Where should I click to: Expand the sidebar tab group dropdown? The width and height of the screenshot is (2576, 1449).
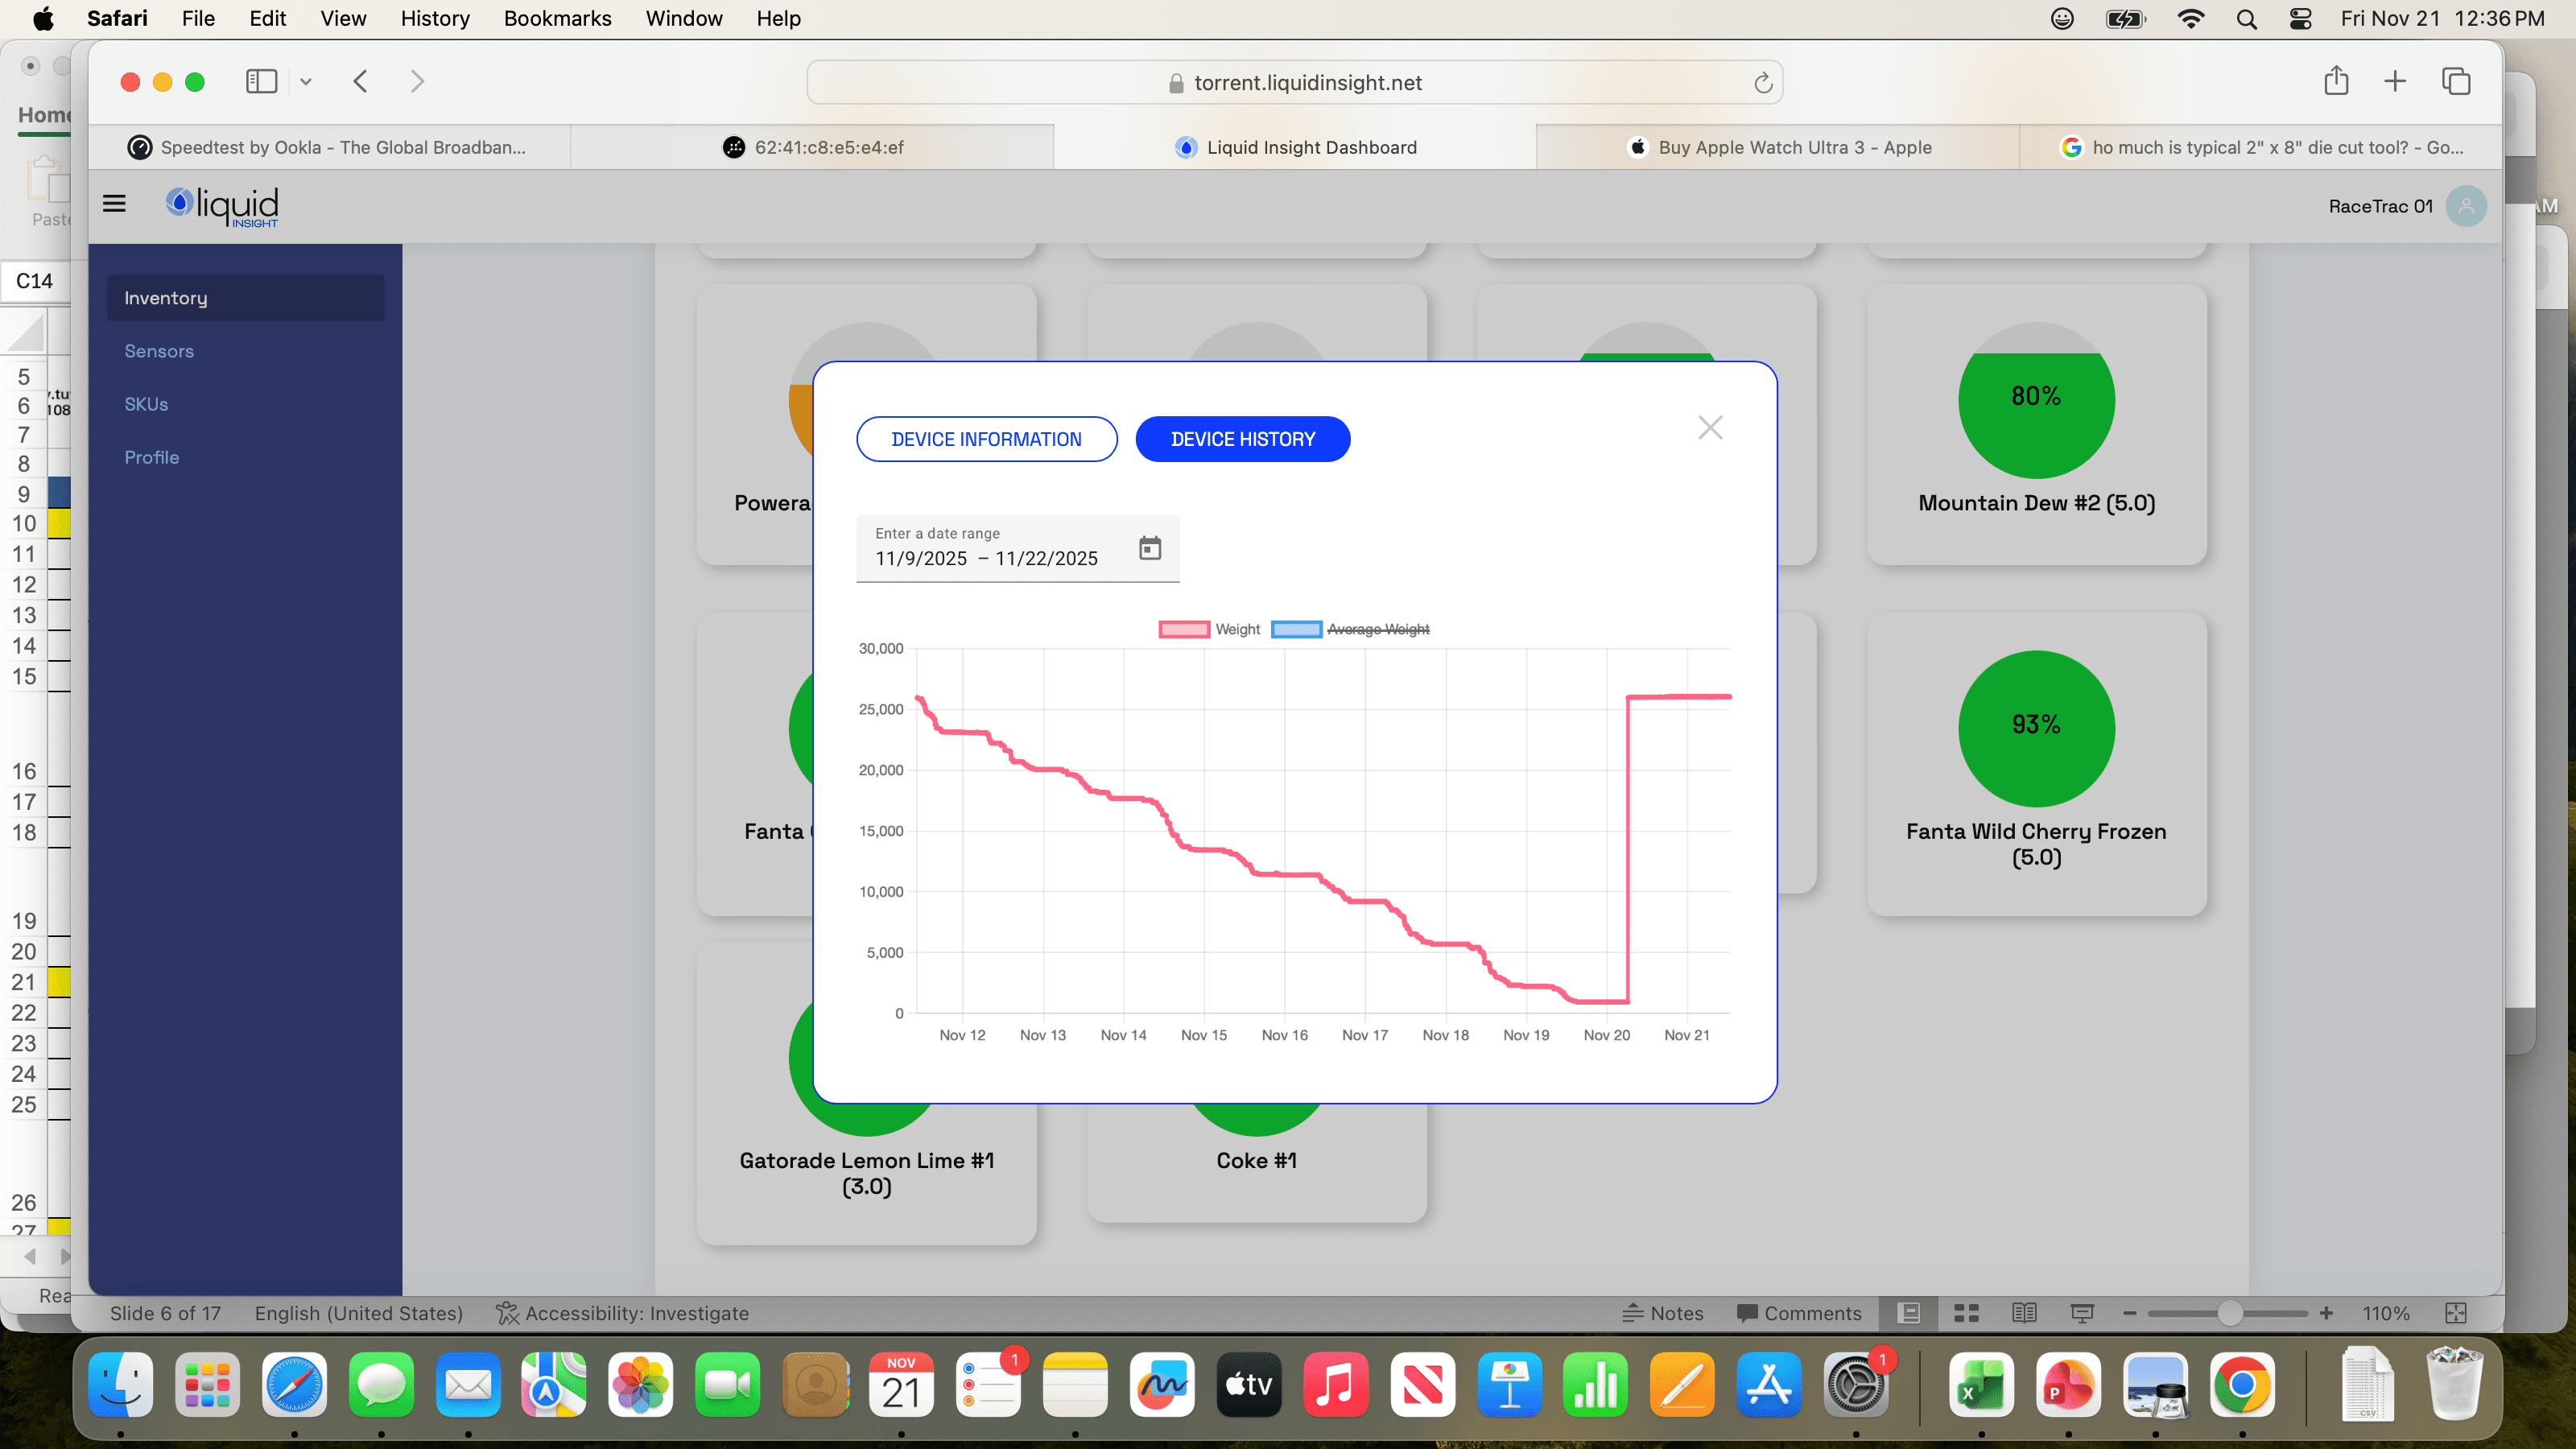(x=306, y=82)
